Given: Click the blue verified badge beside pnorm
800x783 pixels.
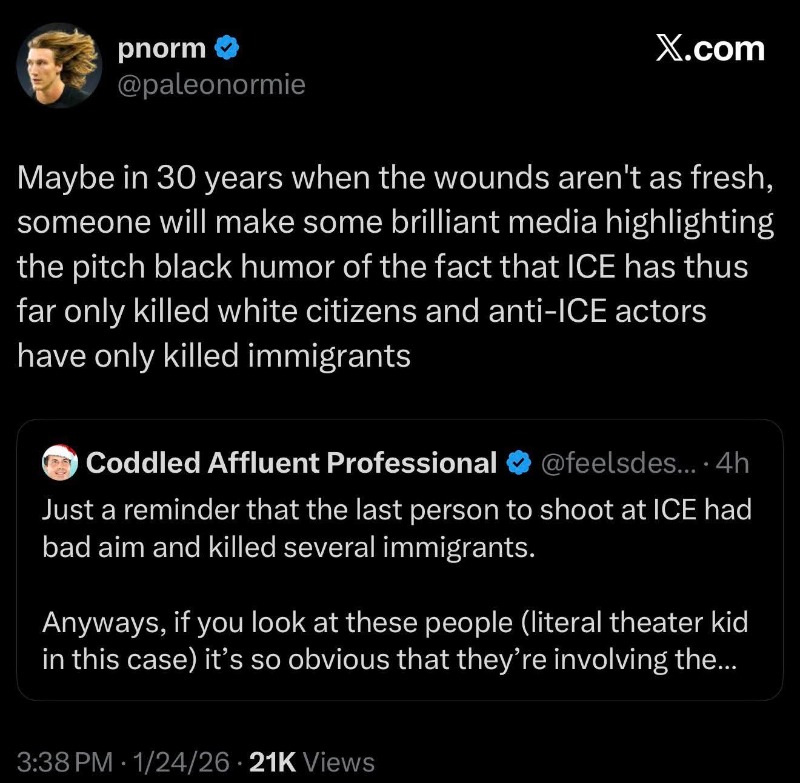Looking at the screenshot, I should coord(228,47).
